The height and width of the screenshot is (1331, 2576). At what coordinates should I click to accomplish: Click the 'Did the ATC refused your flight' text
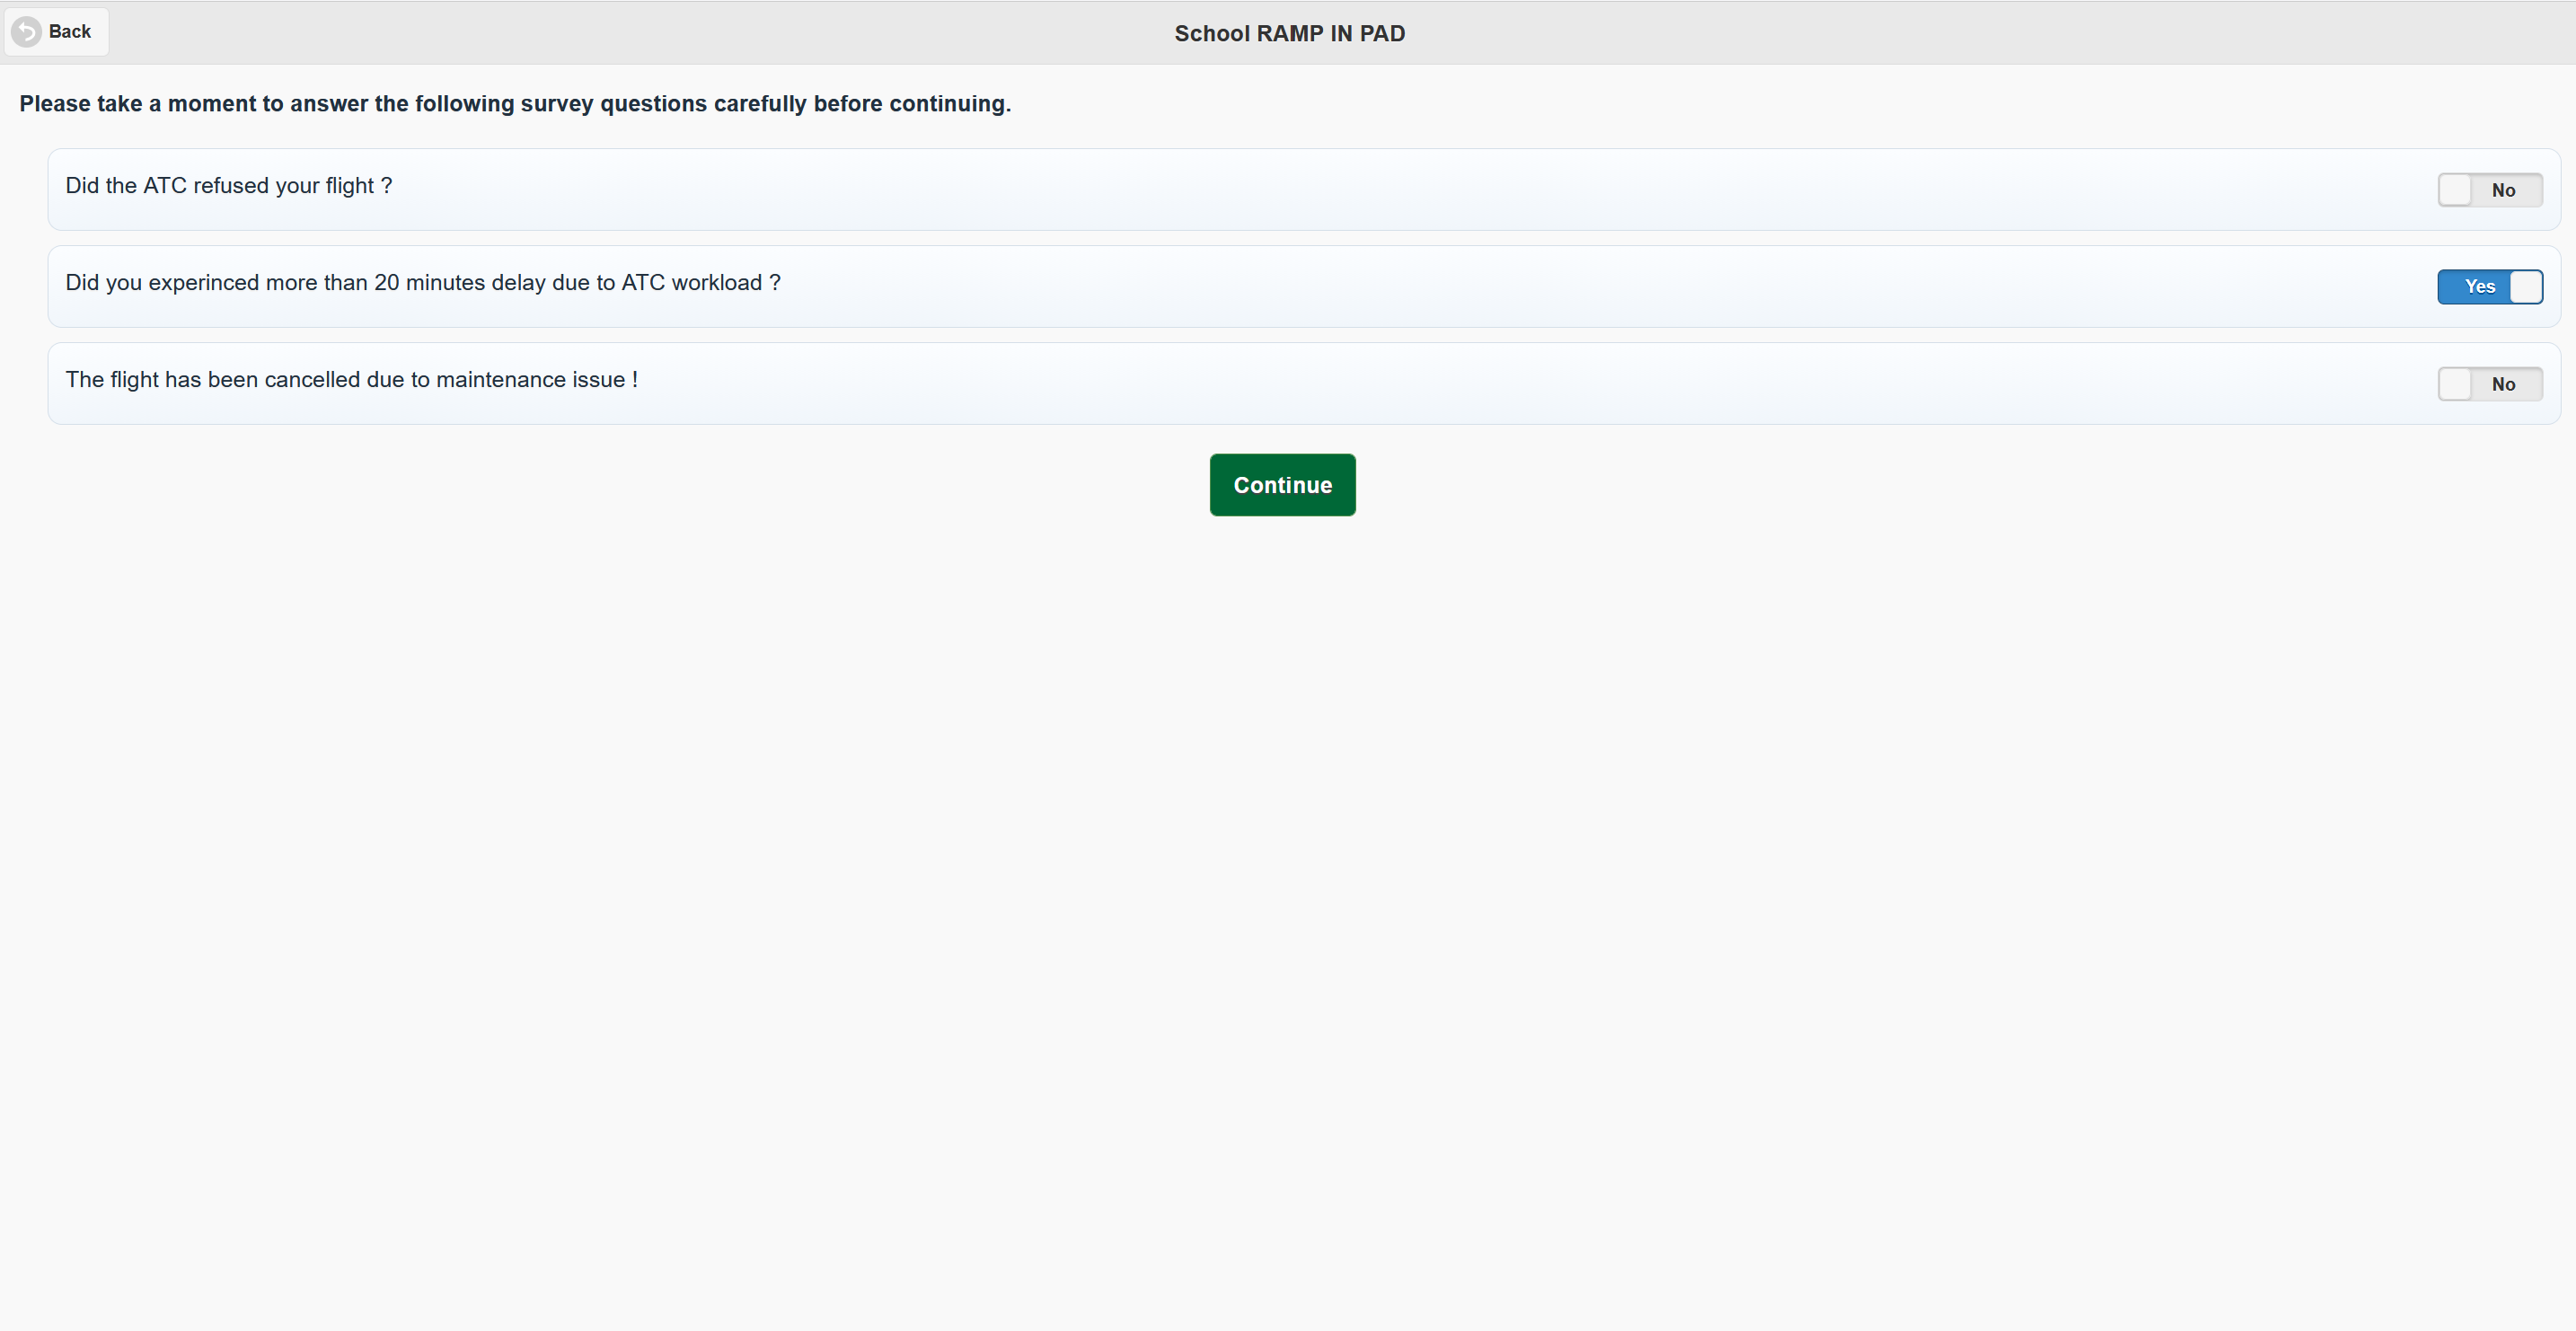click(229, 186)
